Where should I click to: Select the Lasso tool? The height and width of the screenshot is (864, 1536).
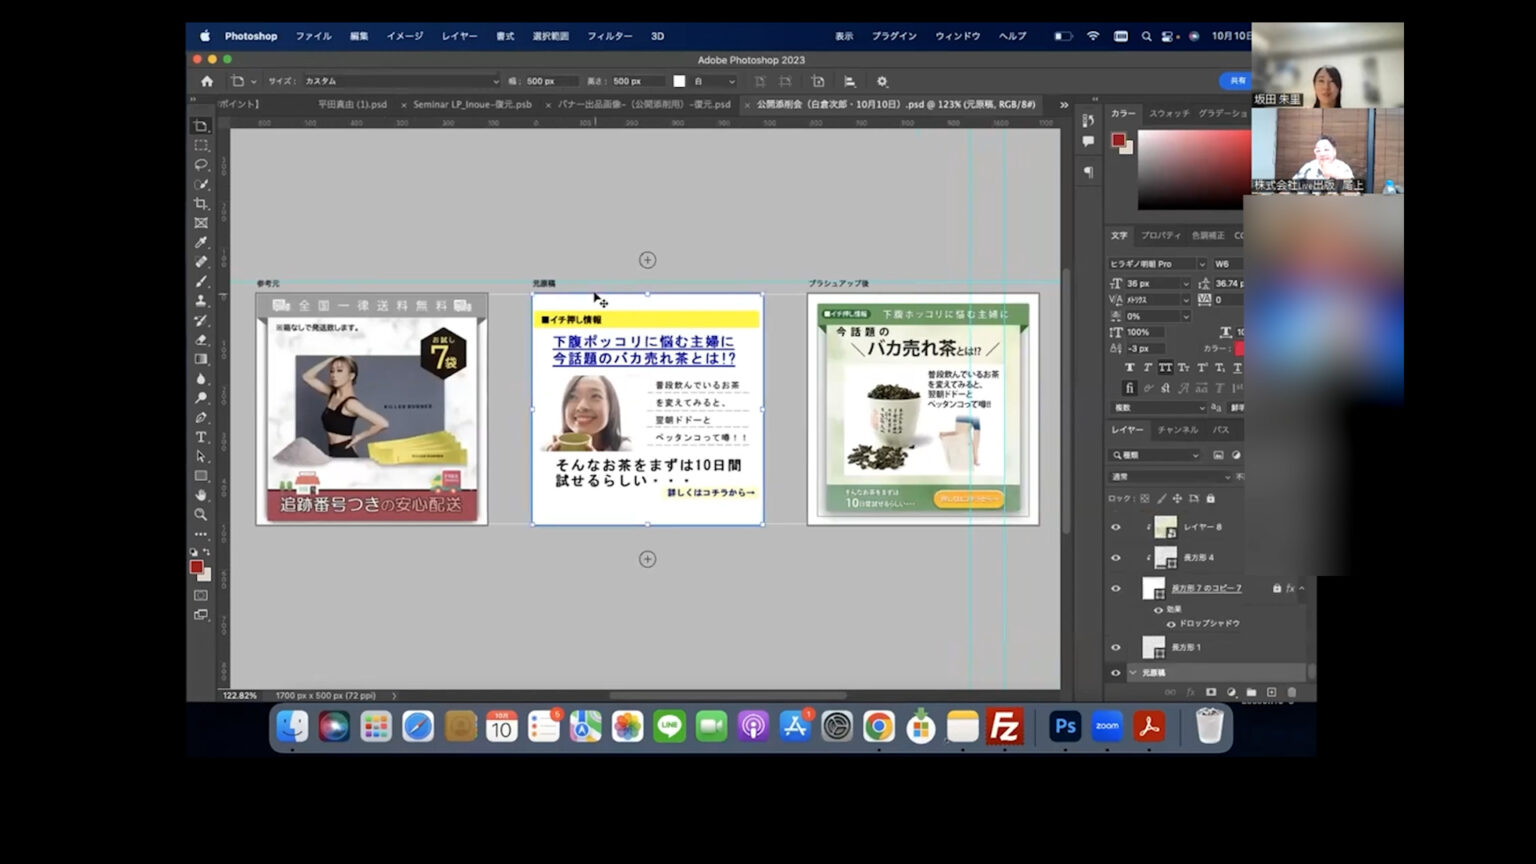click(x=201, y=165)
